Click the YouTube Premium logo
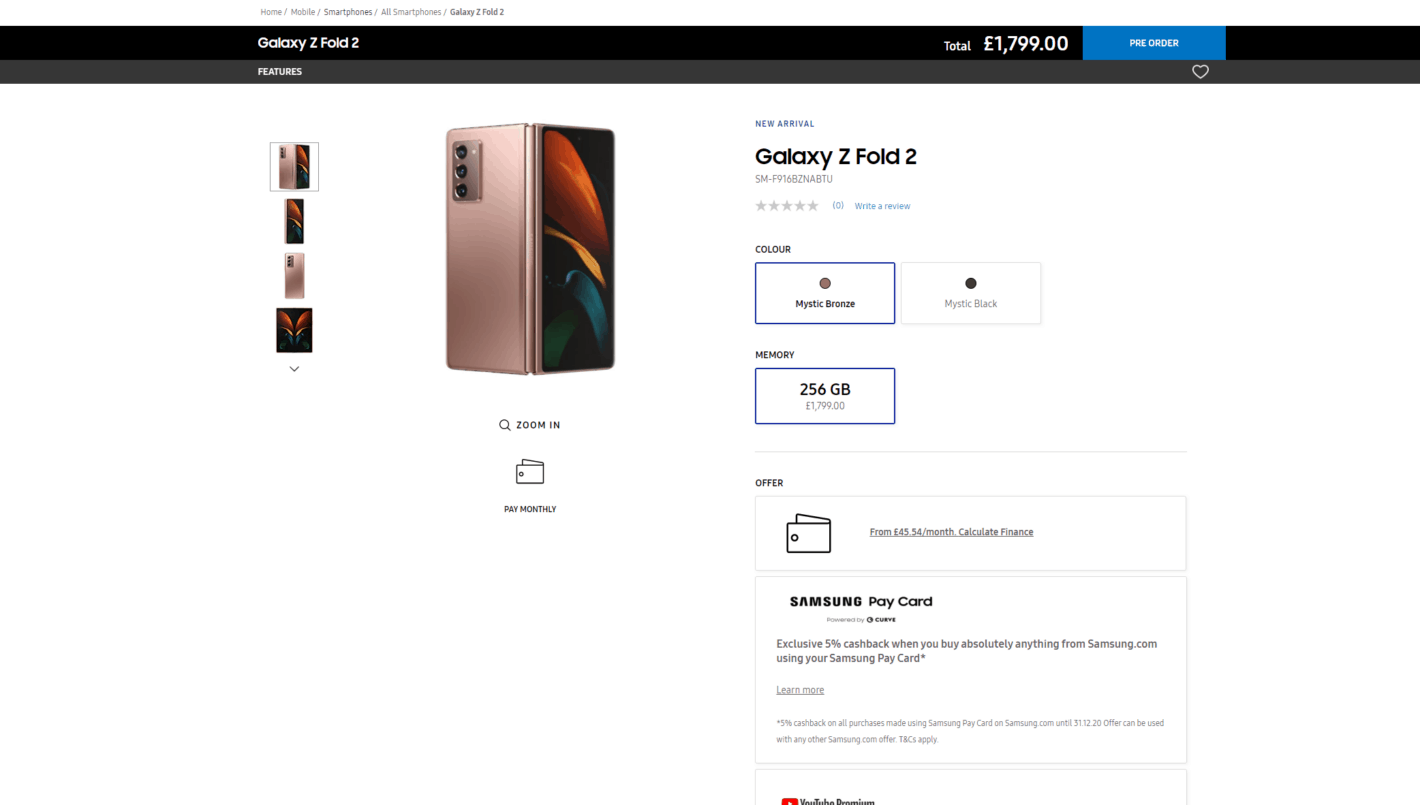This screenshot has height=805, width=1420. tap(828, 800)
